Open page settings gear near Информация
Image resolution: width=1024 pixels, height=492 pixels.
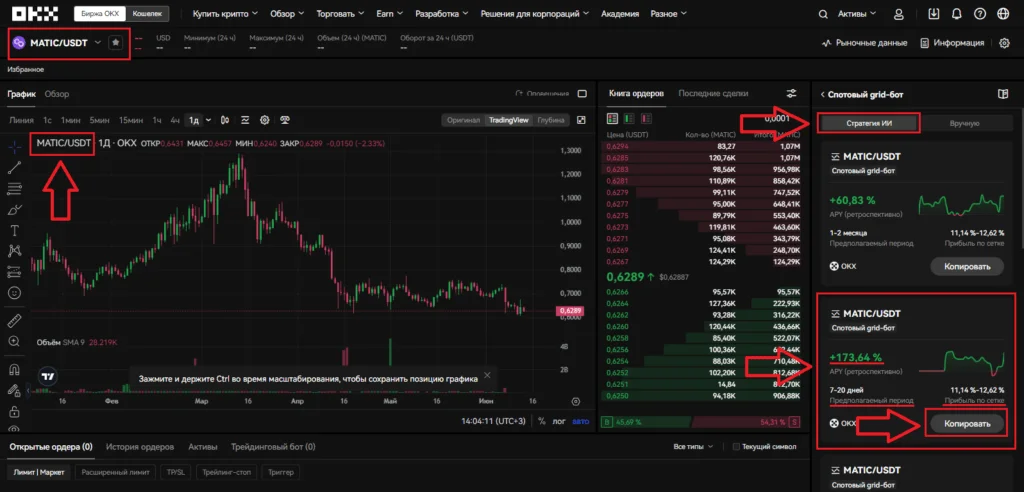click(1004, 43)
